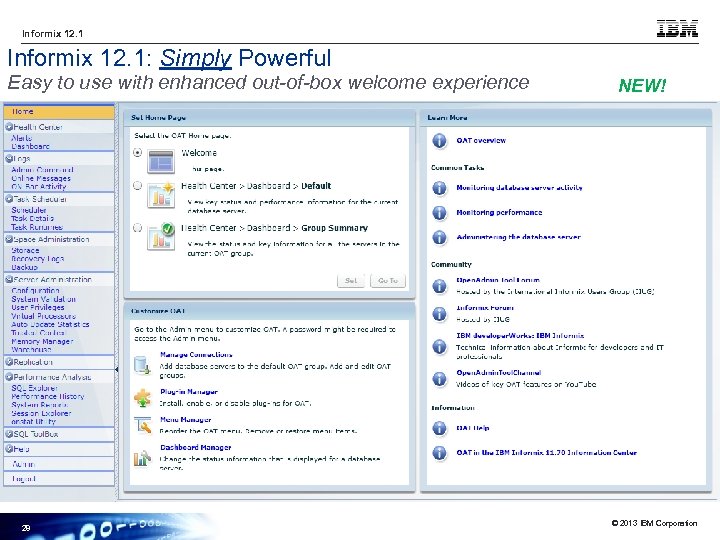Select Health Center Dashboard Default radio button
Screen dimensions: 720x540
click(x=137, y=186)
